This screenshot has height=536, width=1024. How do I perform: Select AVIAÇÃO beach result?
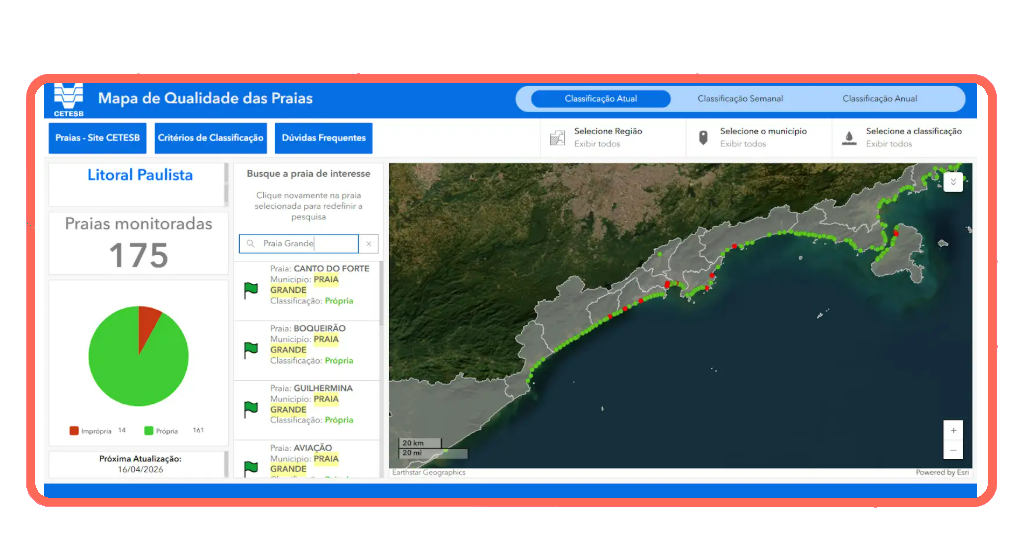pyautogui.click(x=307, y=460)
